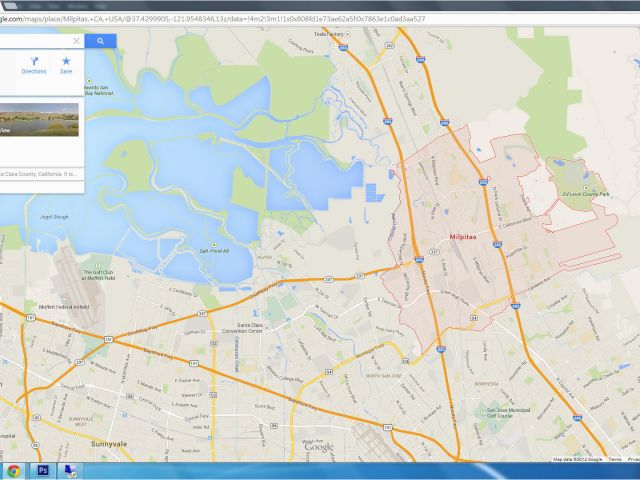Open the Privacy link at map corner
The height and width of the screenshot is (480, 640).
click(x=634, y=460)
